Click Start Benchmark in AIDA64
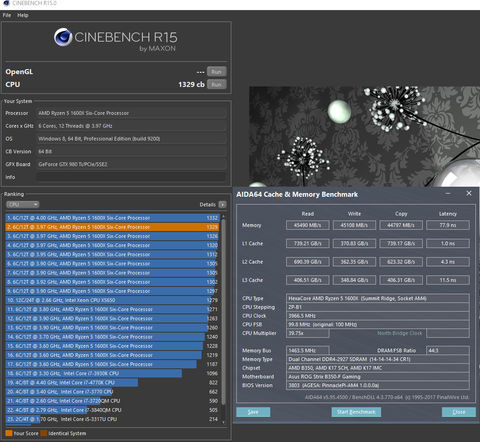Image resolution: width=480 pixels, height=442 pixels. coord(356,412)
